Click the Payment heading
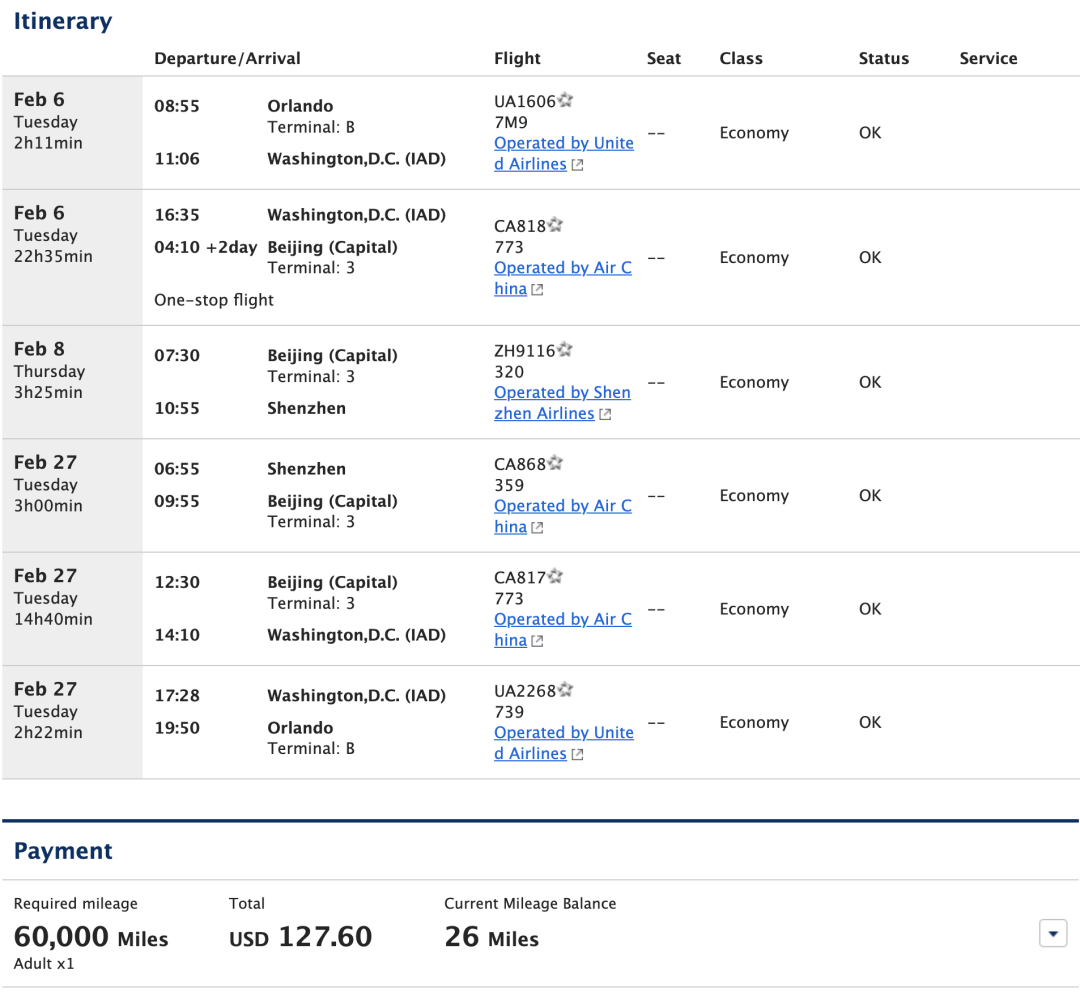Image resolution: width=1080 pixels, height=1000 pixels. tap(63, 851)
